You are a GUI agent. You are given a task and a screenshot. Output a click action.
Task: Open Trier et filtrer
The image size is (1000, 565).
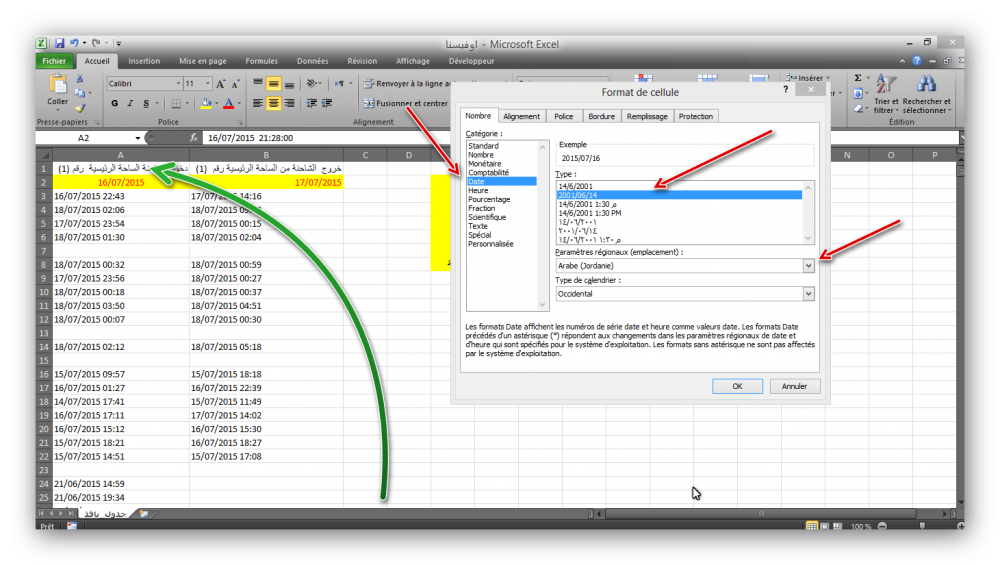[x=886, y=94]
